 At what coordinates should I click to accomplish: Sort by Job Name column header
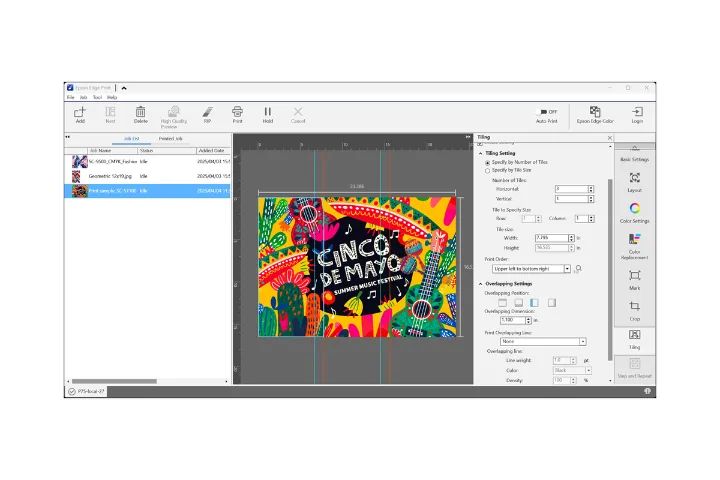coord(113,151)
